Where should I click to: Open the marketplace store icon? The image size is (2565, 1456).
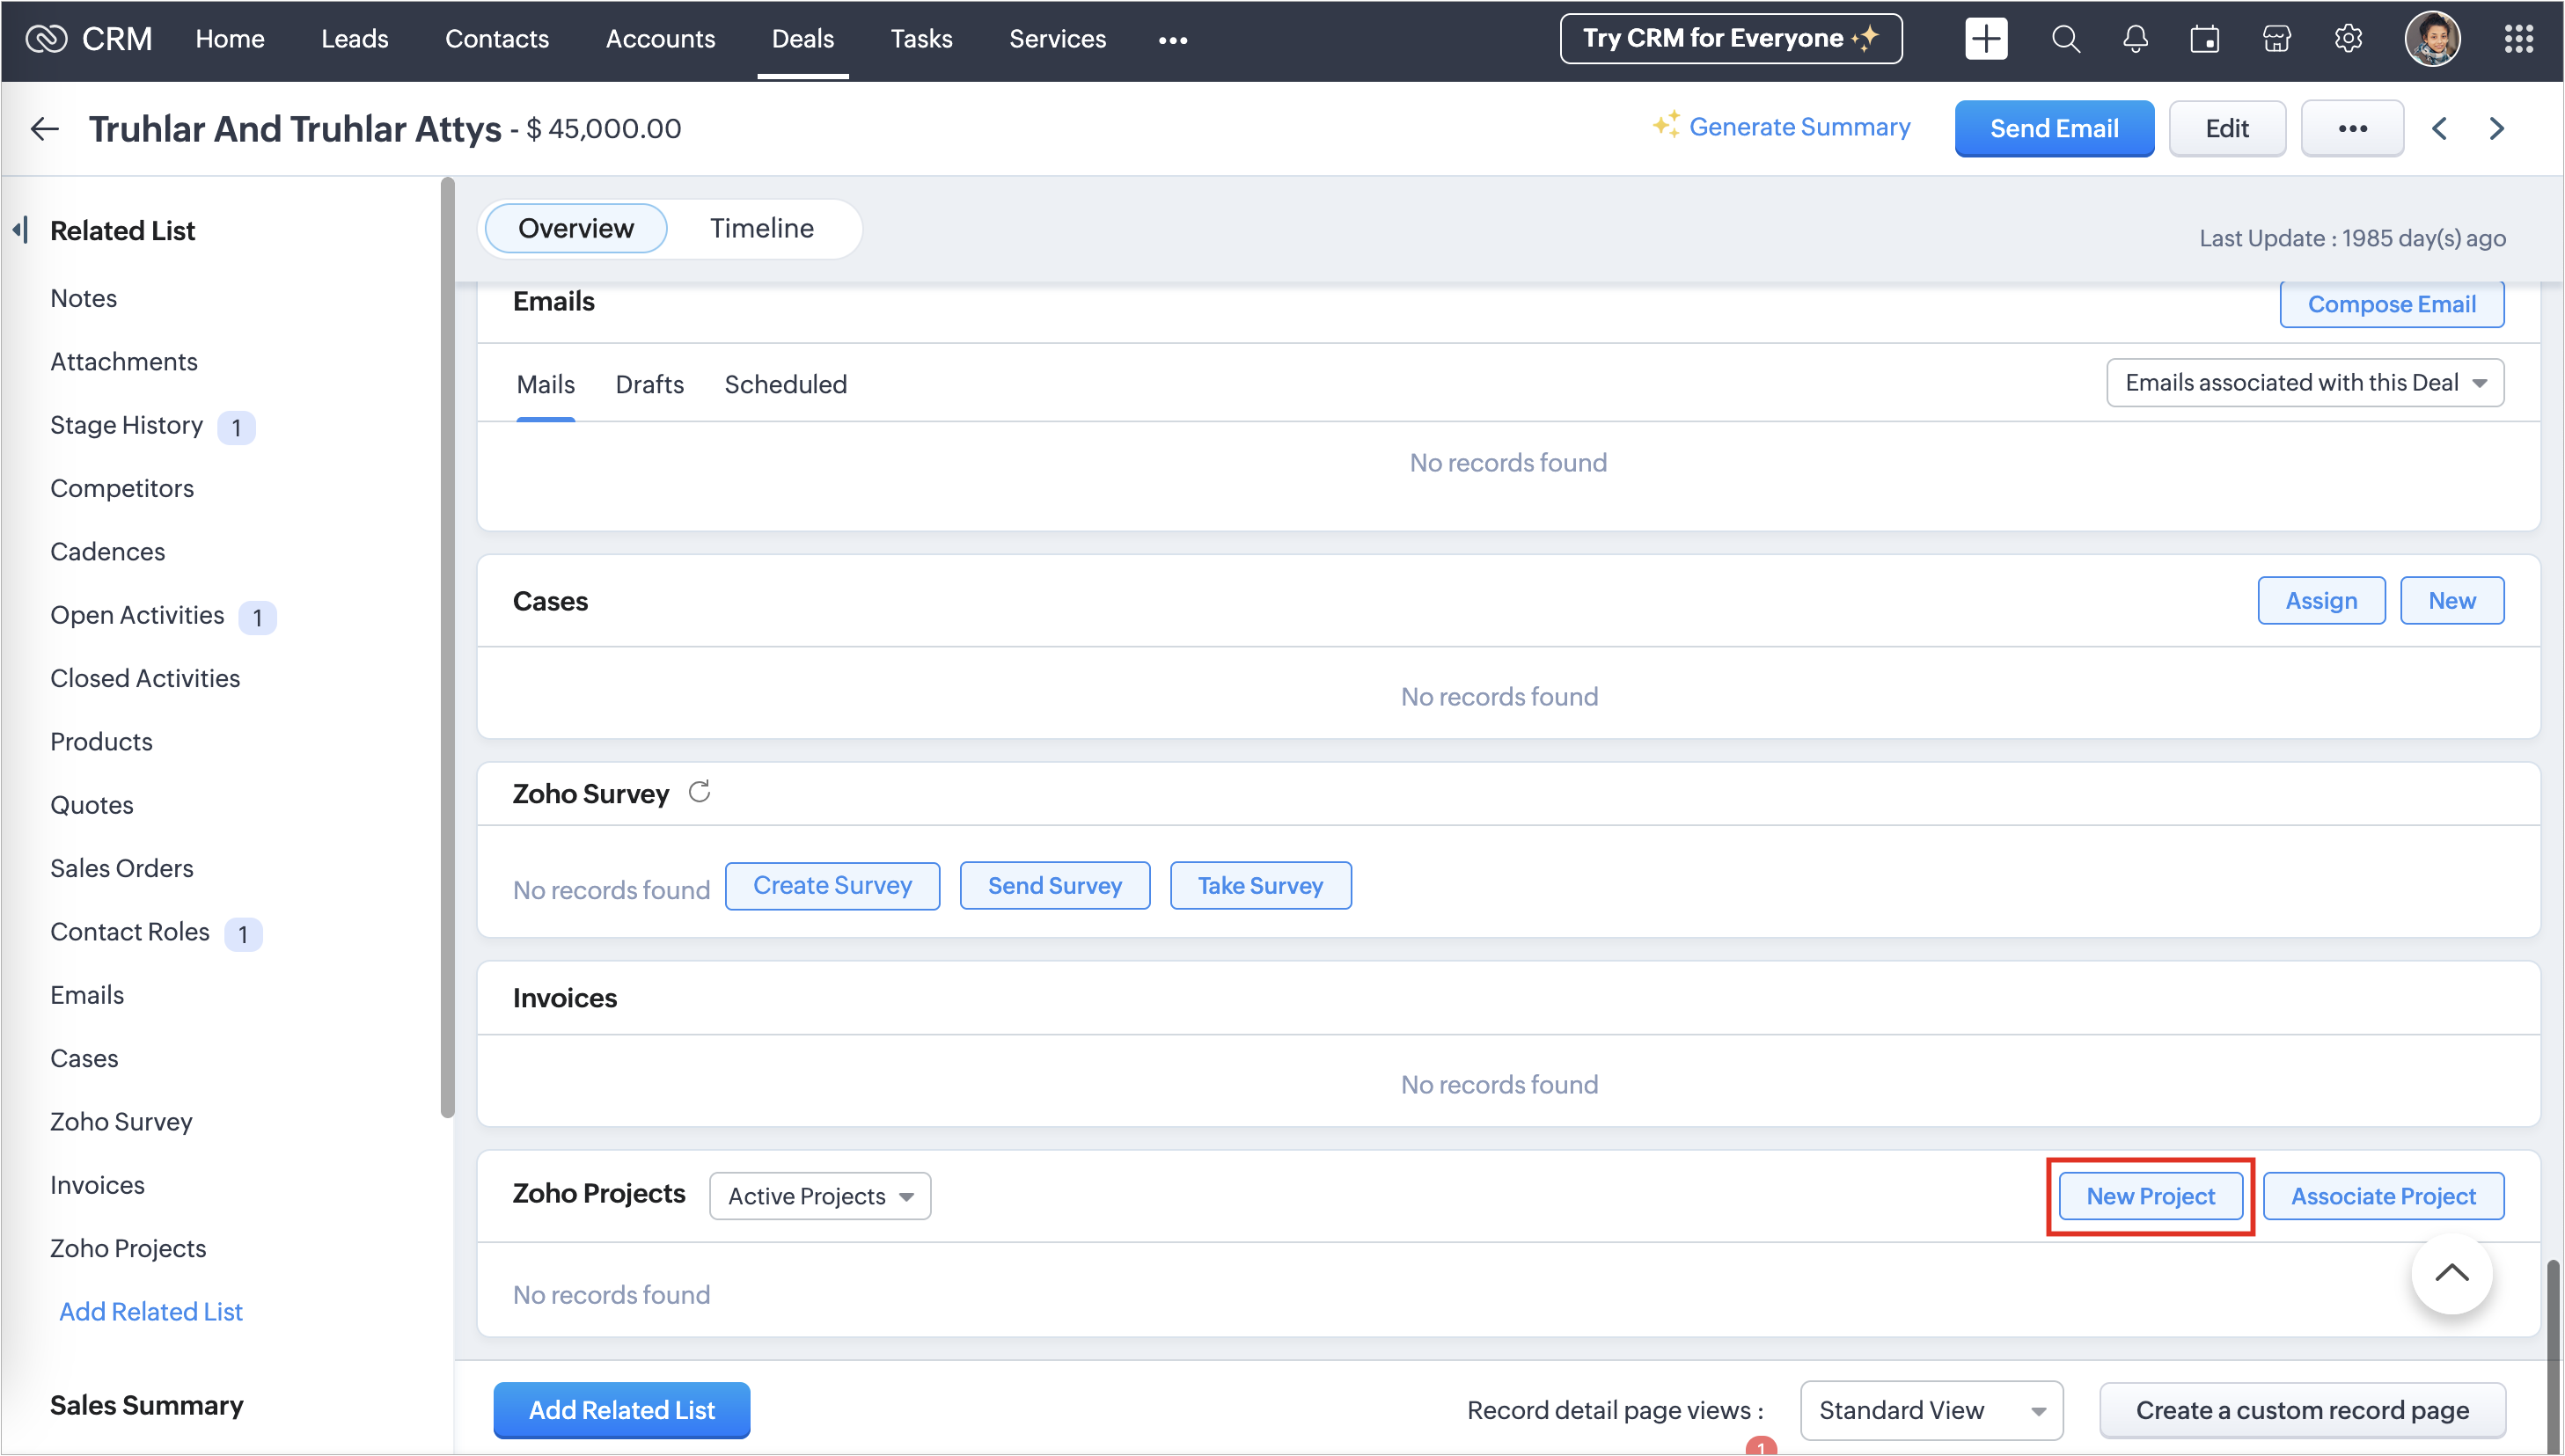(x=2277, y=39)
